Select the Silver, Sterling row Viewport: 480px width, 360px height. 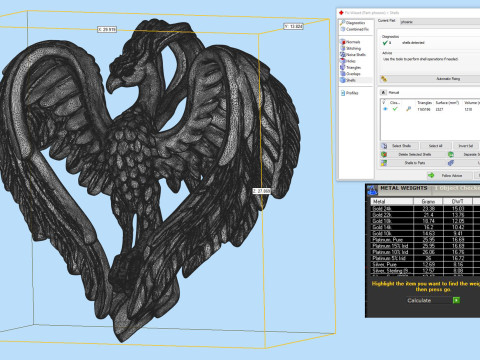point(425,271)
